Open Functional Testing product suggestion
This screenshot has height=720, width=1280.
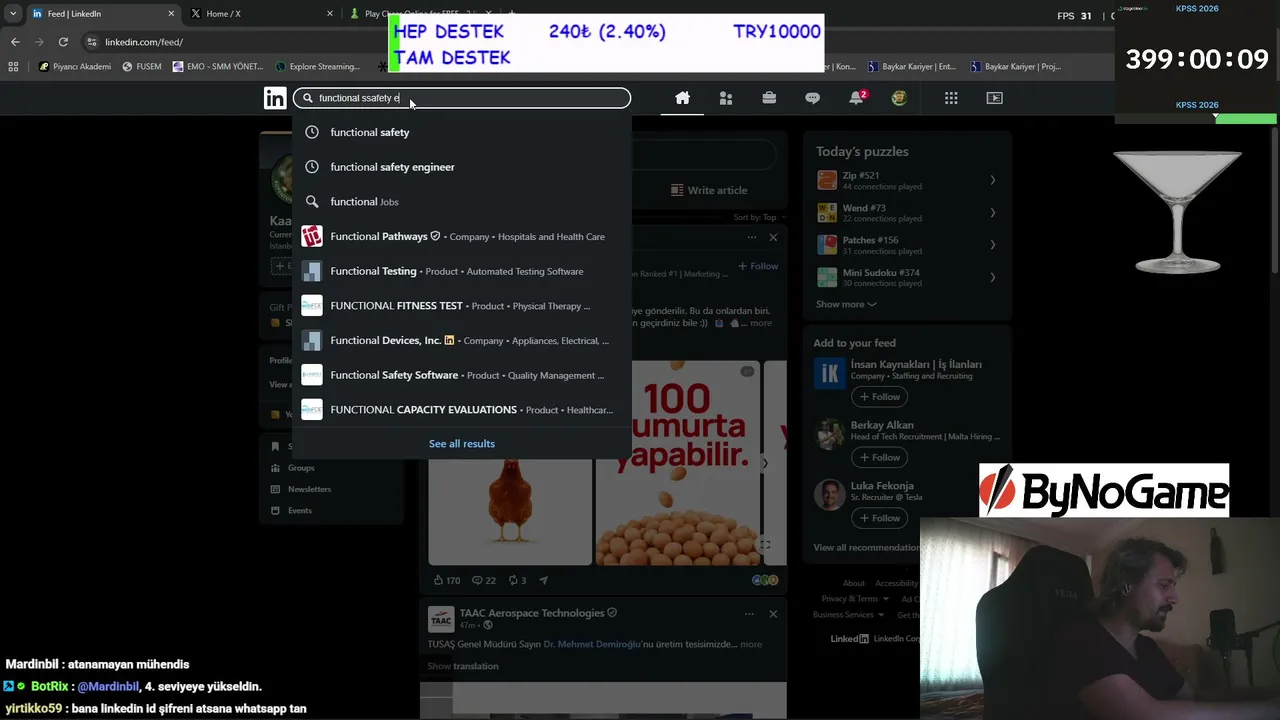click(462, 271)
